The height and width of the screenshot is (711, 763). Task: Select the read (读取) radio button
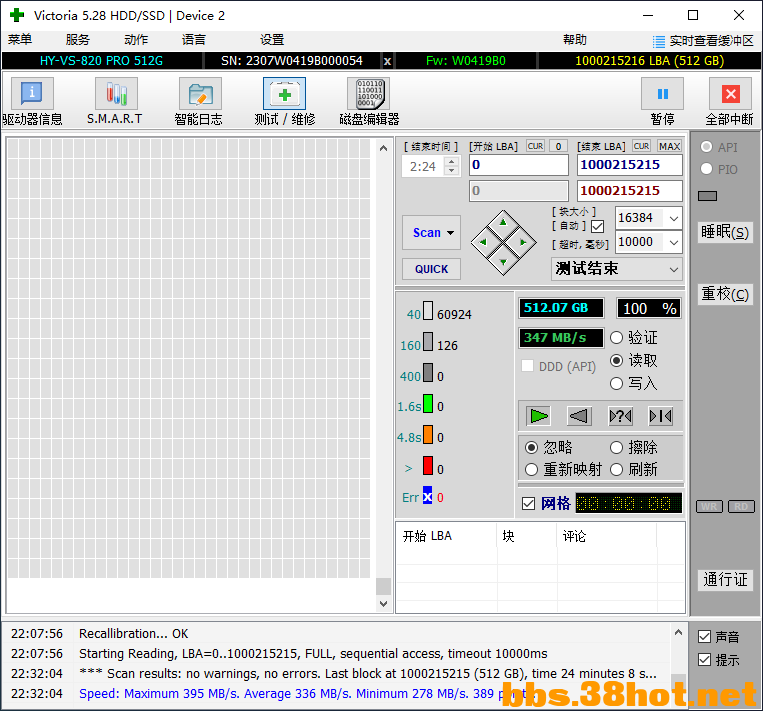tap(616, 361)
